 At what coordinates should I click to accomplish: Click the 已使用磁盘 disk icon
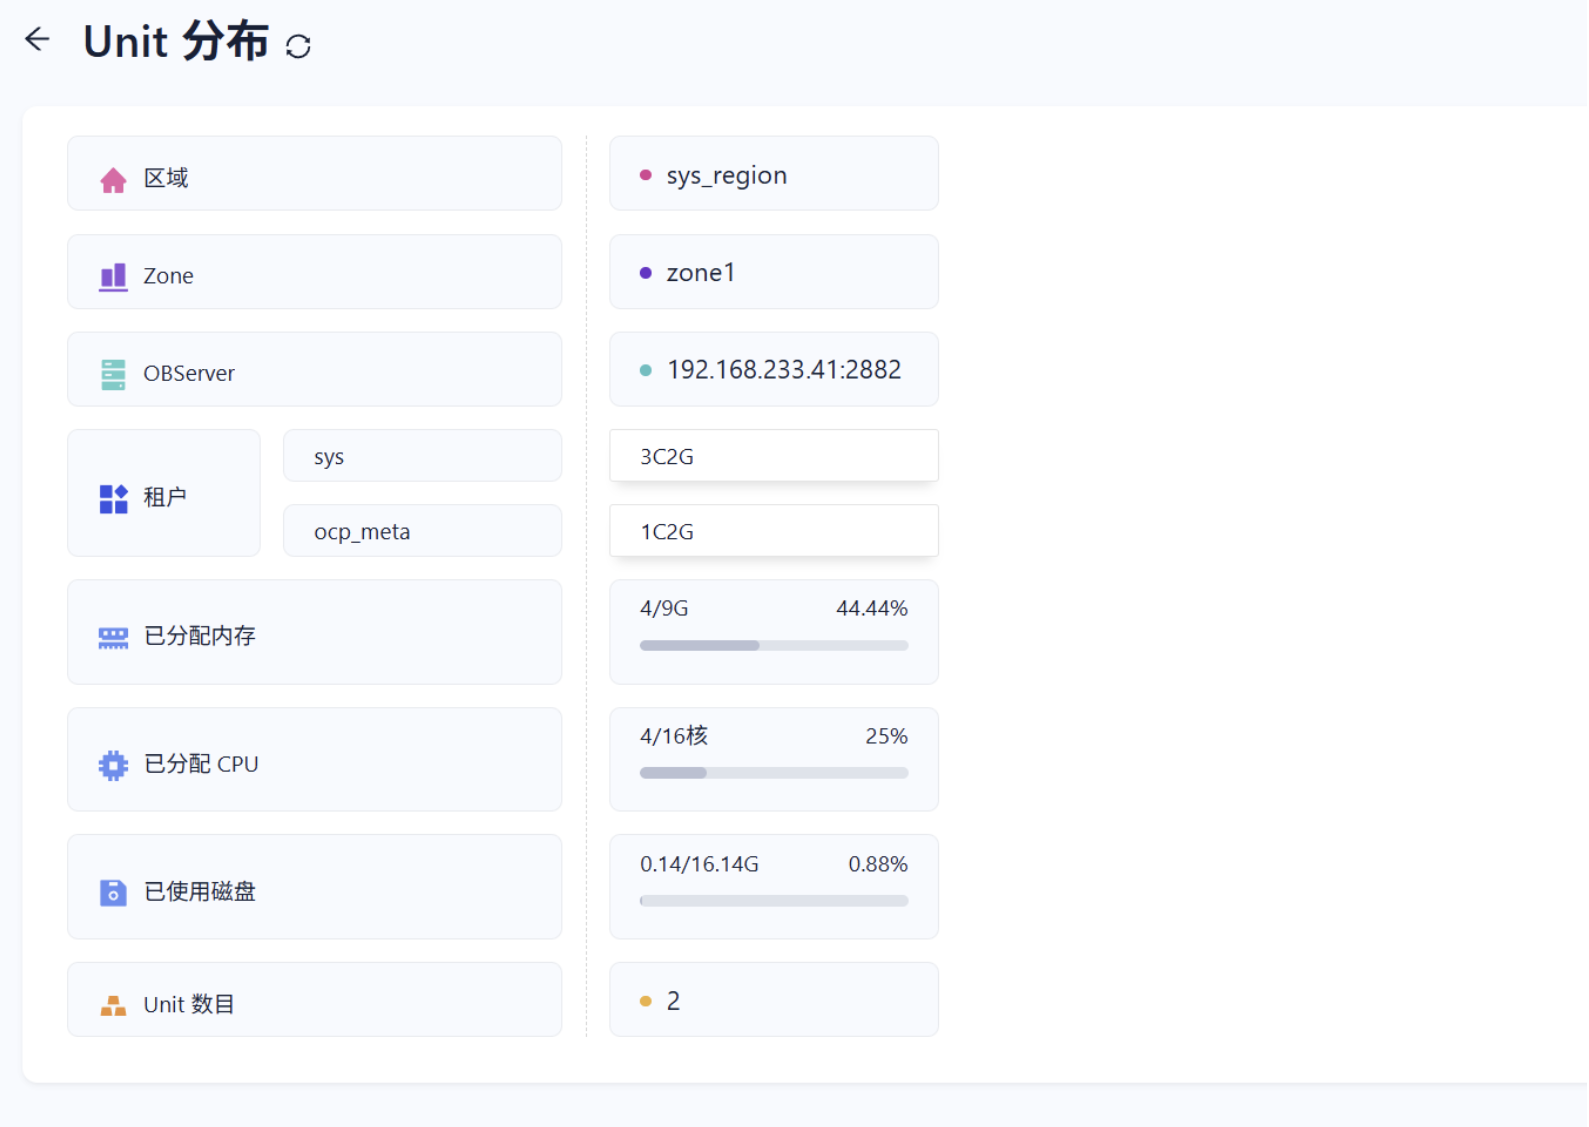(113, 892)
